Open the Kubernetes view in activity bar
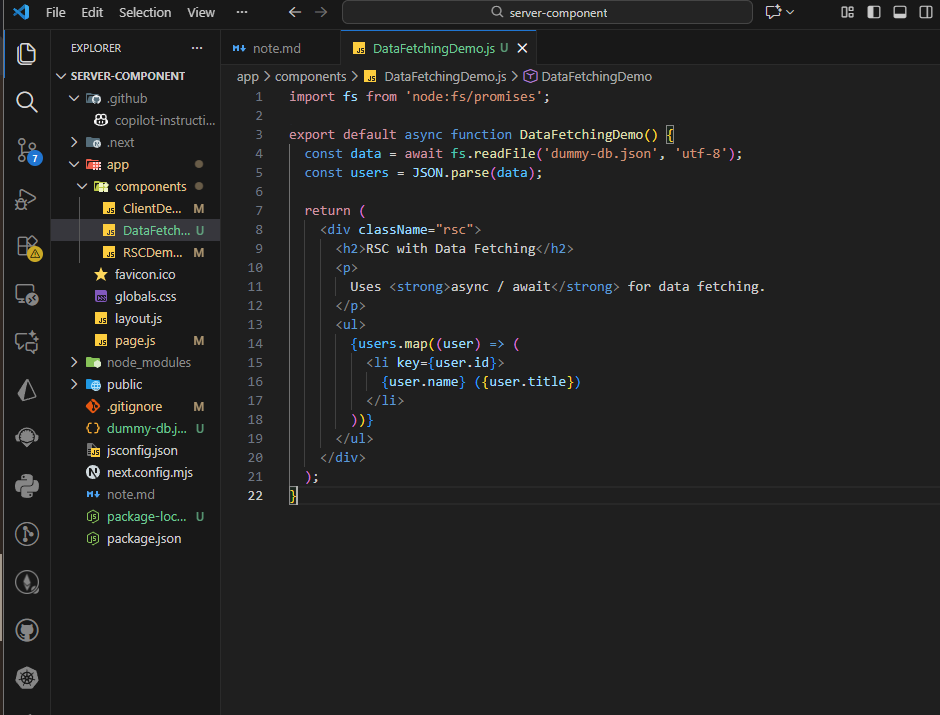Image resolution: width=940 pixels, height=715 pixels. coord(27,678)
